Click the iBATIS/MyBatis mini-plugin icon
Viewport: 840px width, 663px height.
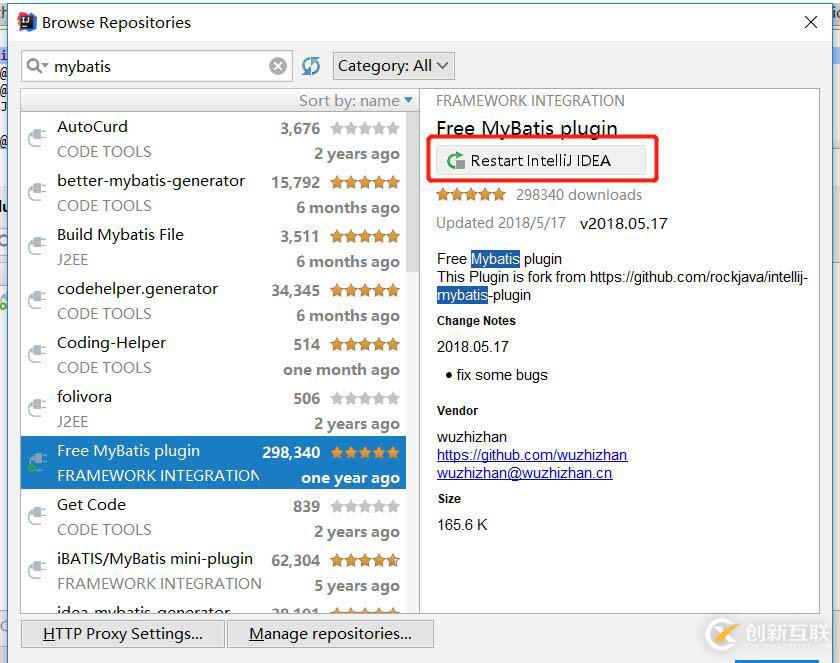(x=37, y=571)
